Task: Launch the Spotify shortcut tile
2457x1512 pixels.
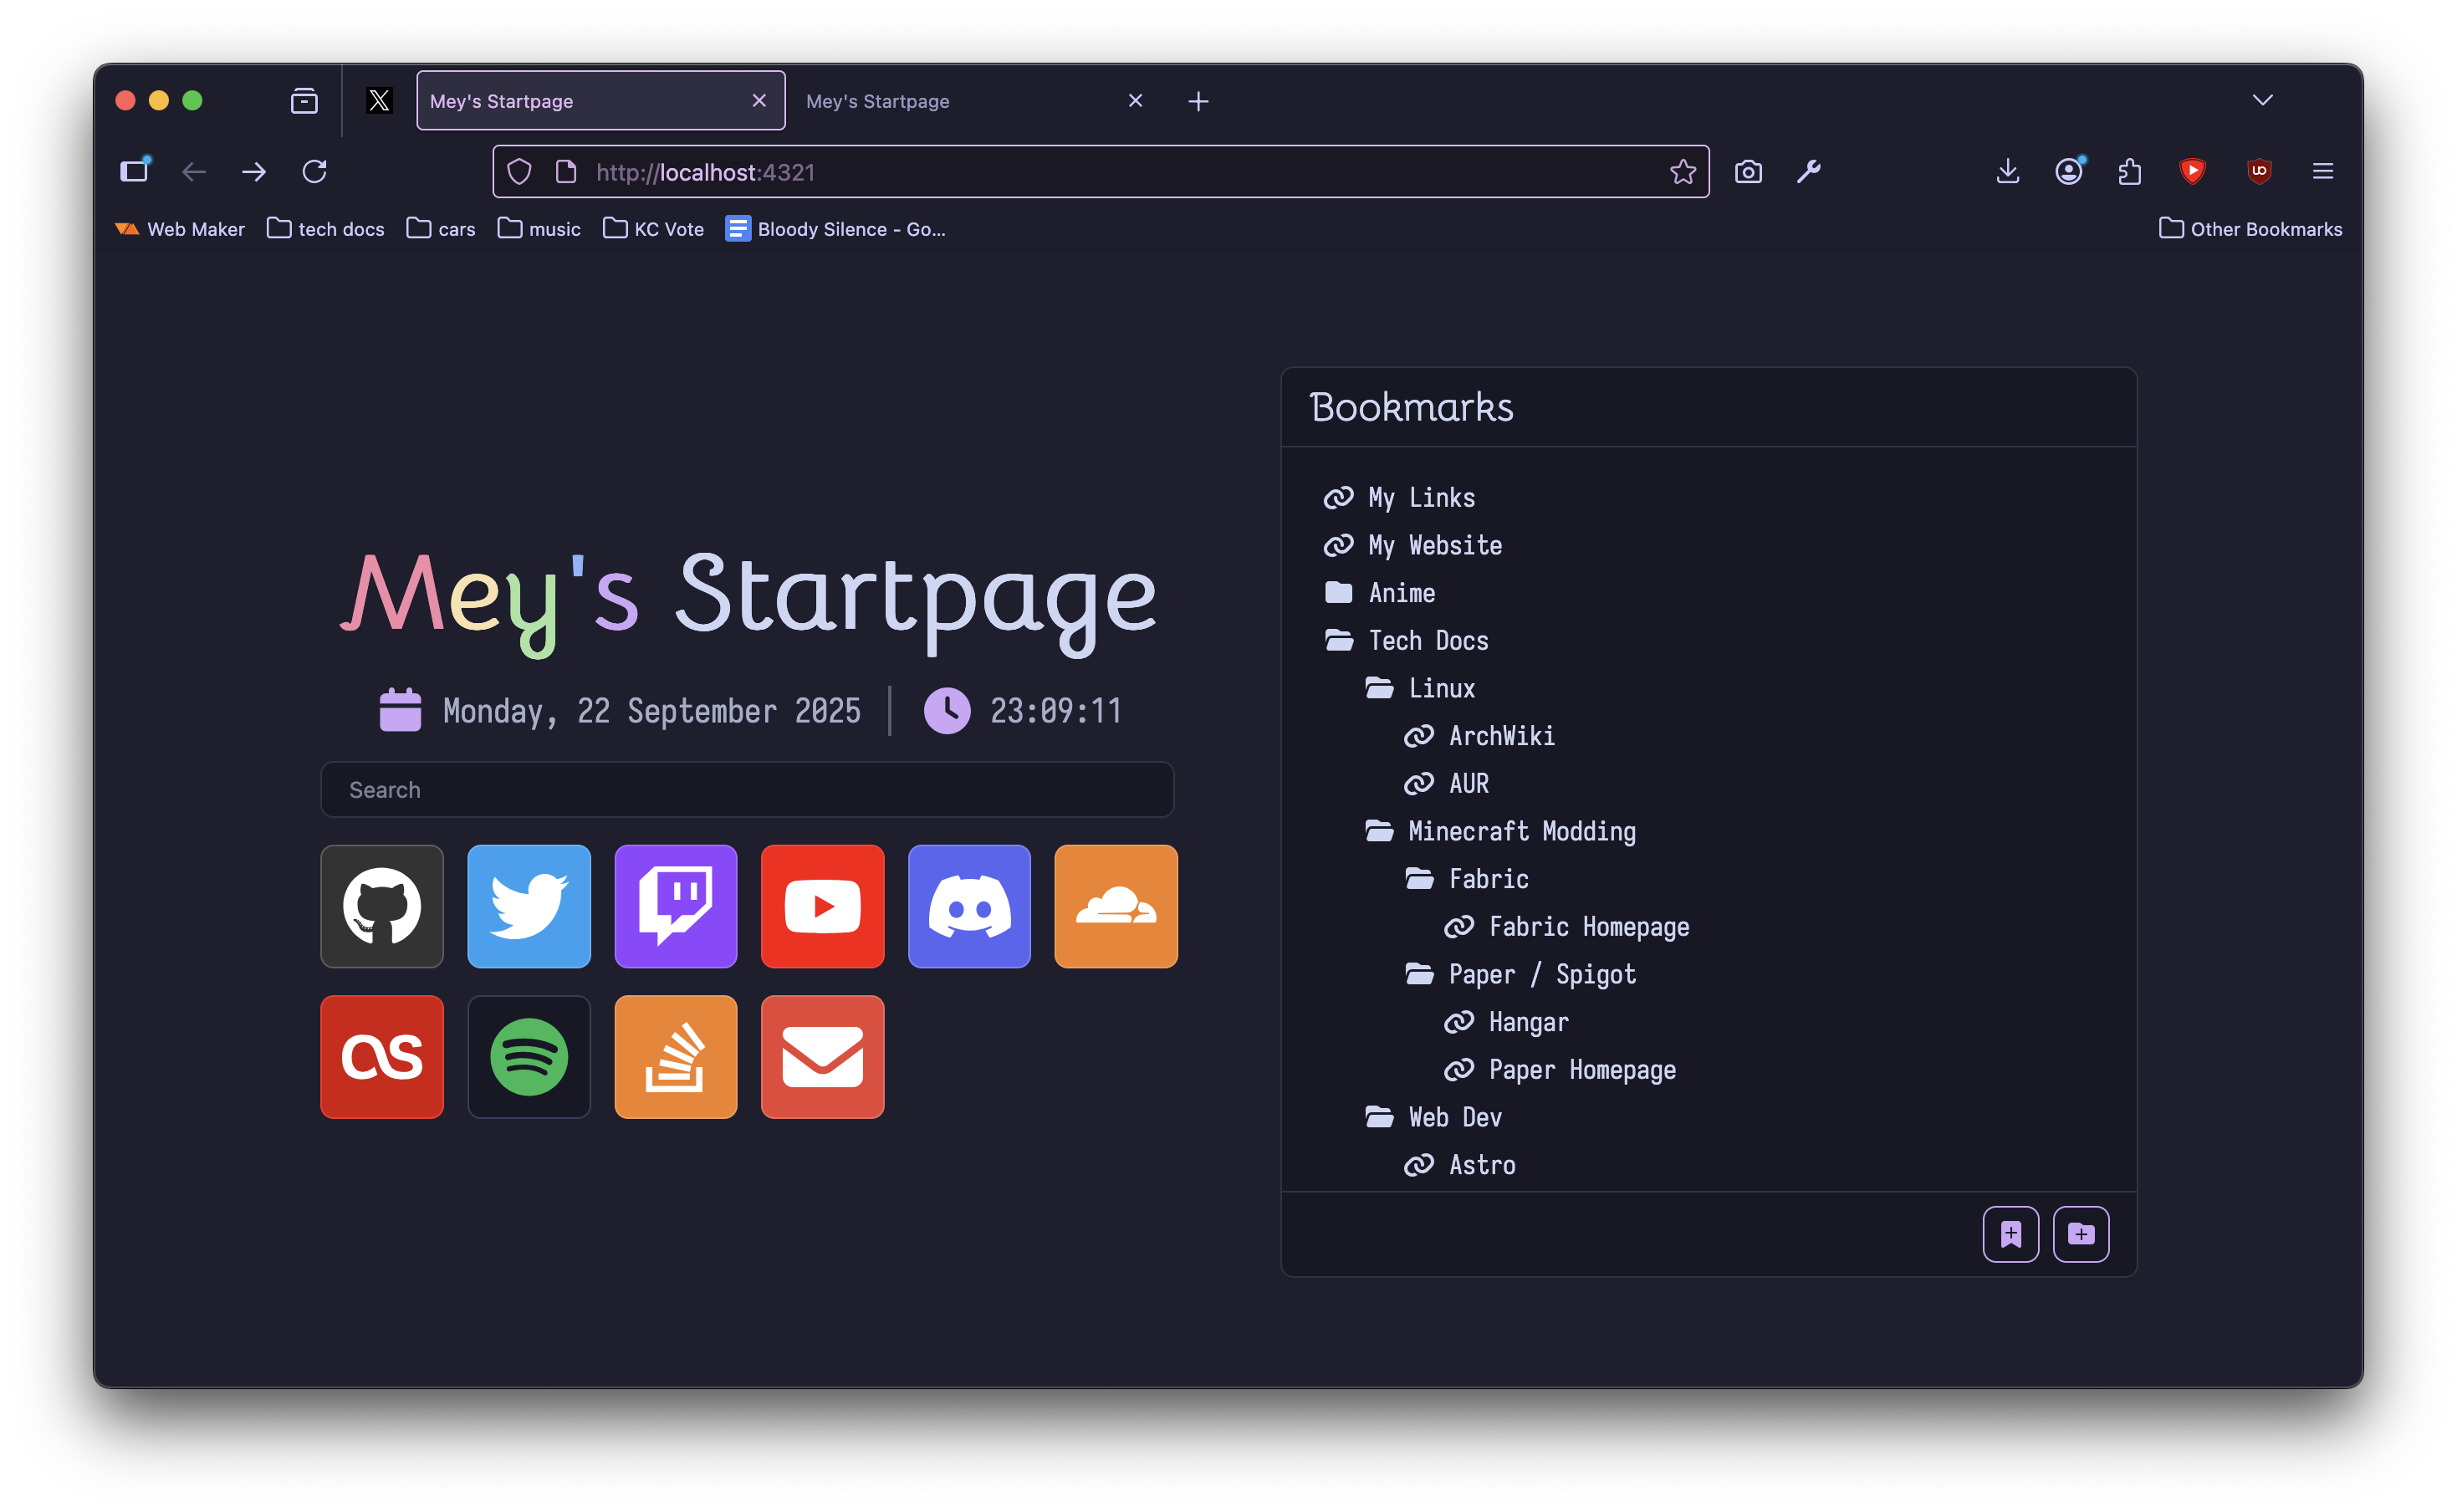Action: coord(528,1056)
